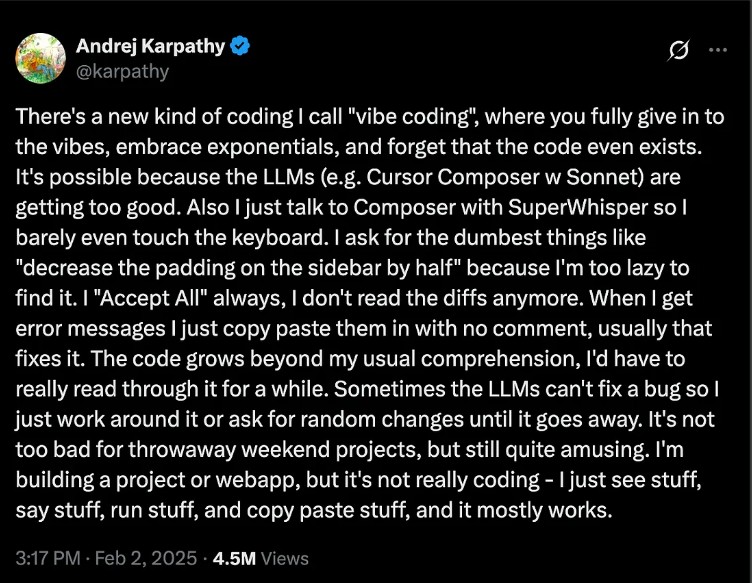Click the 4.5M view count

click(x=234, y=558)
